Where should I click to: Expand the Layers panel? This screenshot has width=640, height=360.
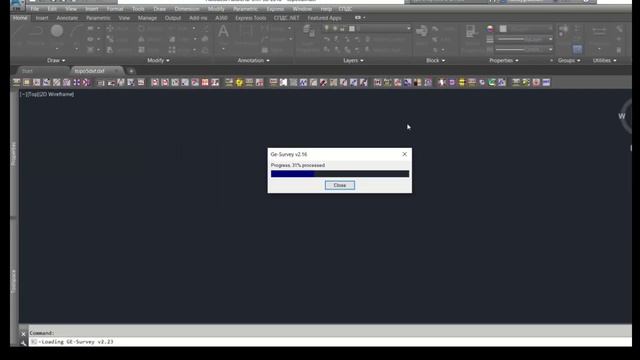[353, 60]
